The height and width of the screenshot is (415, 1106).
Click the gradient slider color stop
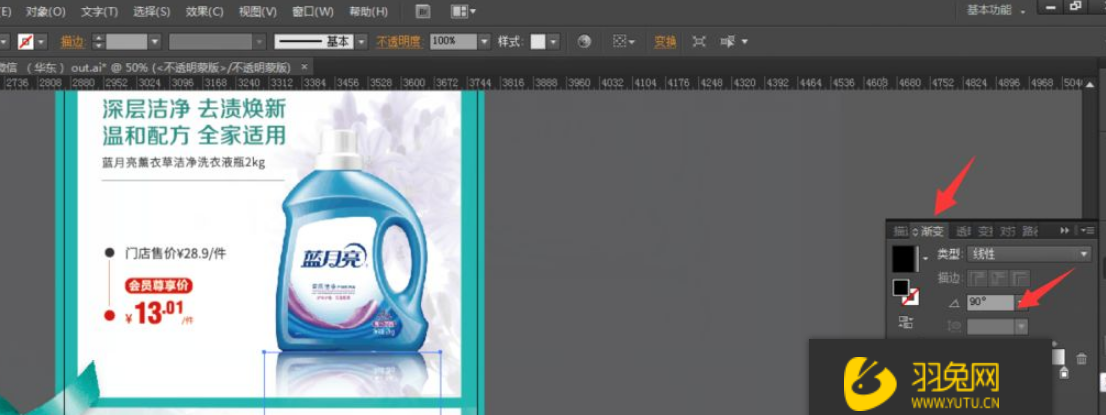coord(1063,372)
